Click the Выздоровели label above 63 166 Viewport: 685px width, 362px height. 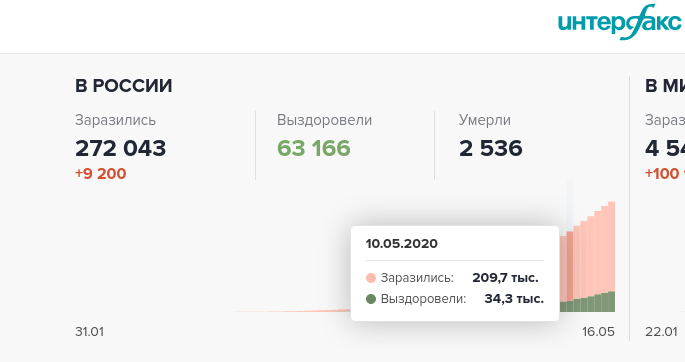[x=325, y=120]
